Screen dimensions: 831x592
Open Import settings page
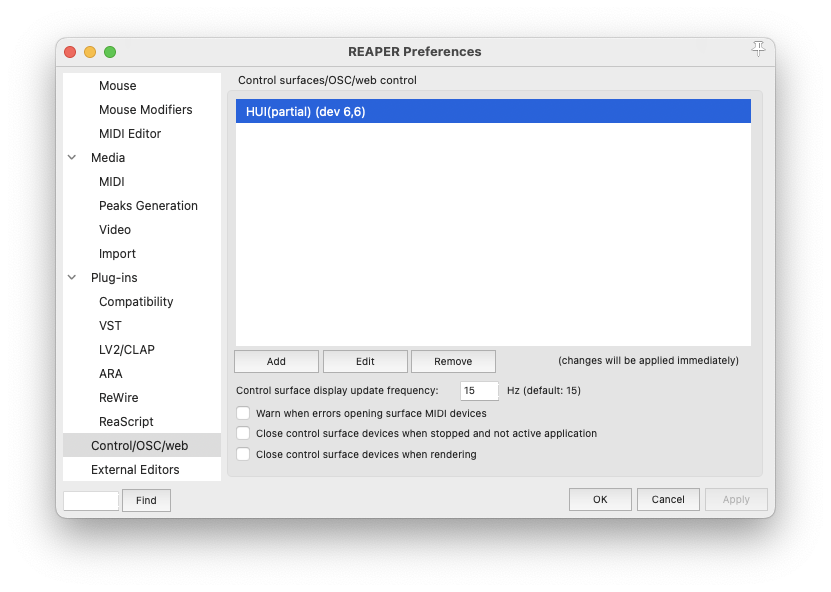(x=117, y=253)
